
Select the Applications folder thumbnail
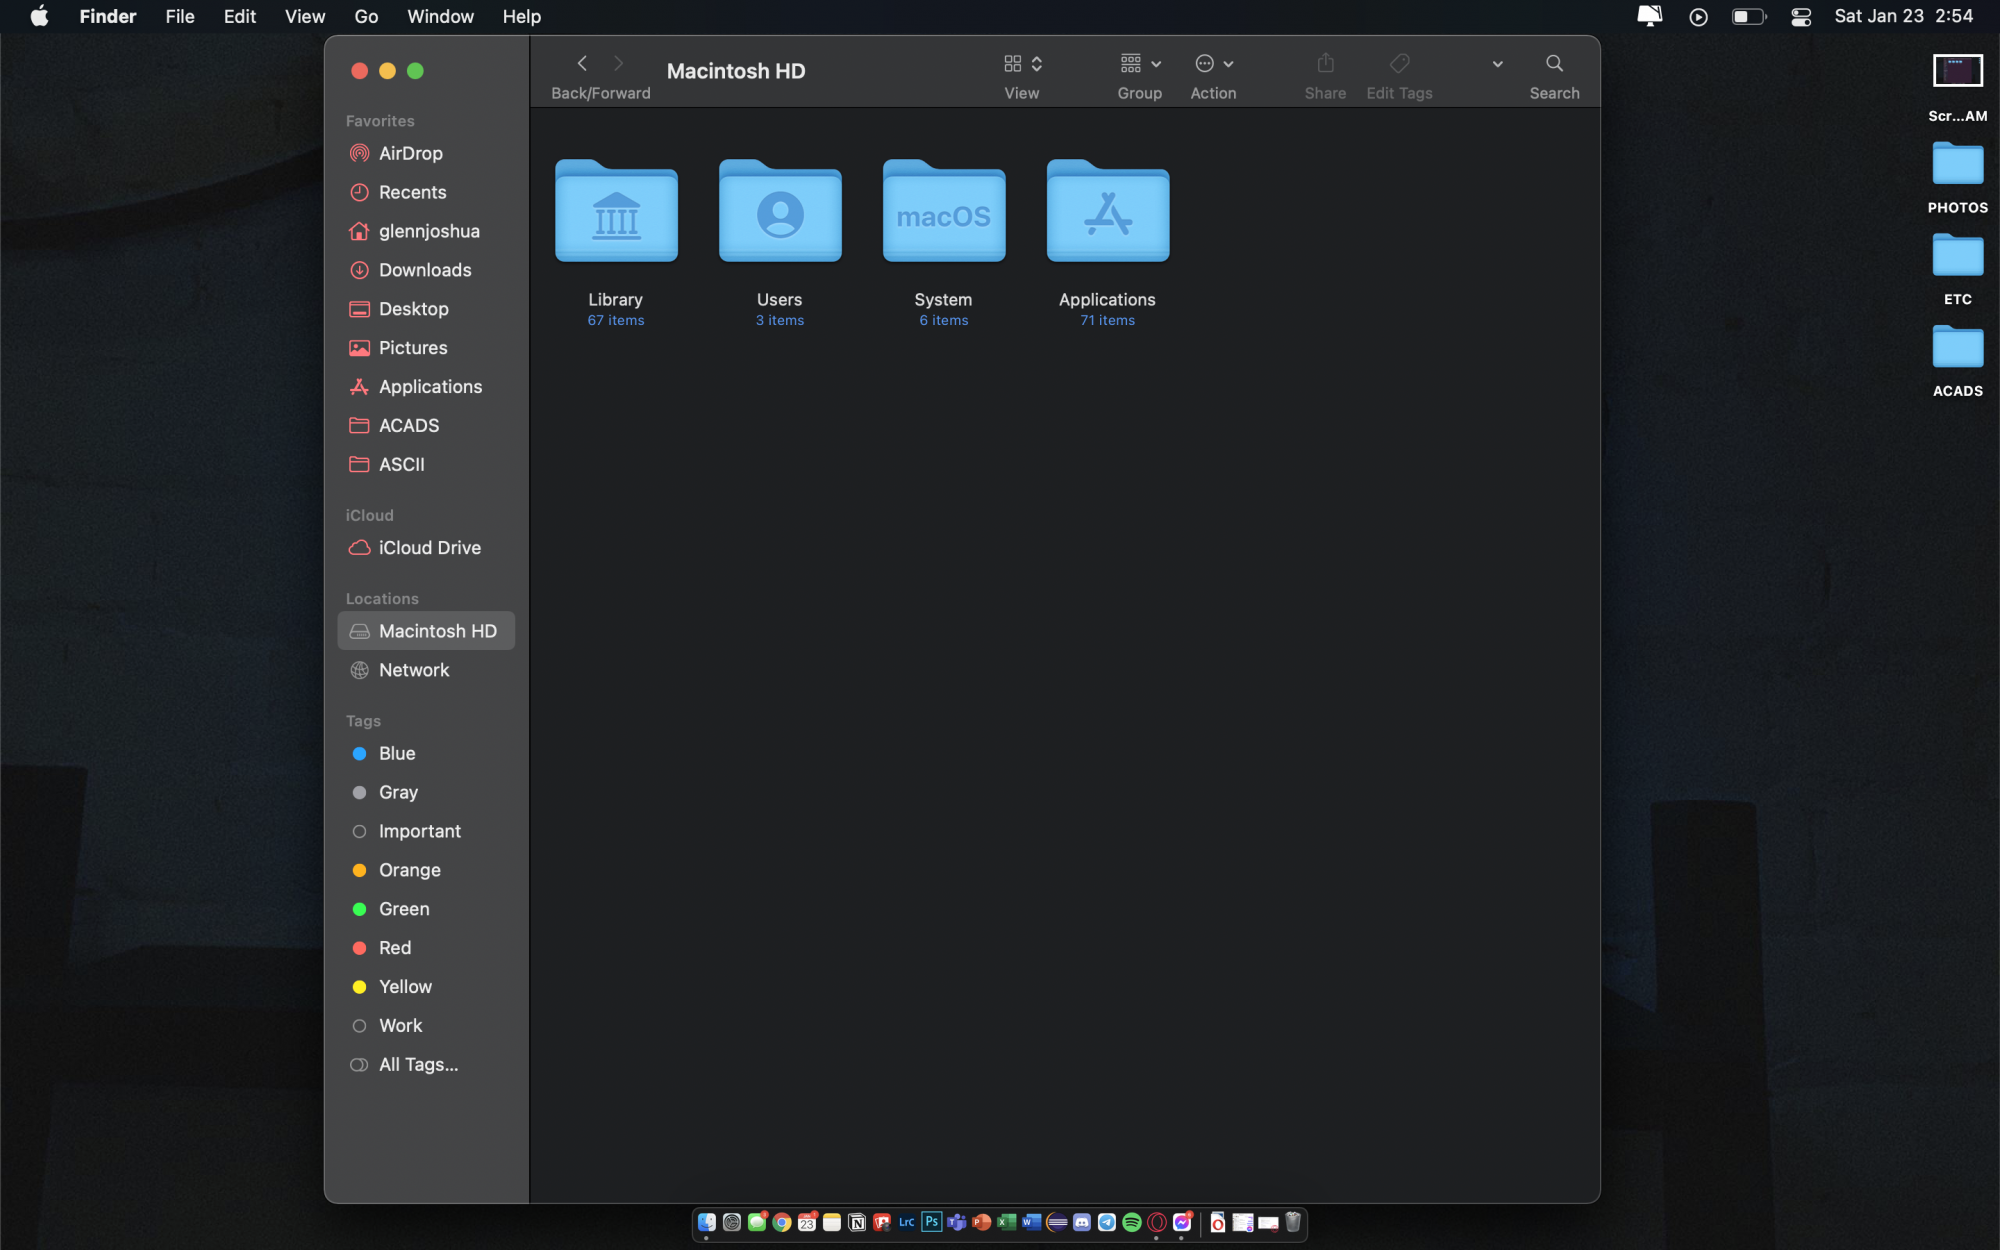[x=1107, y=212]
